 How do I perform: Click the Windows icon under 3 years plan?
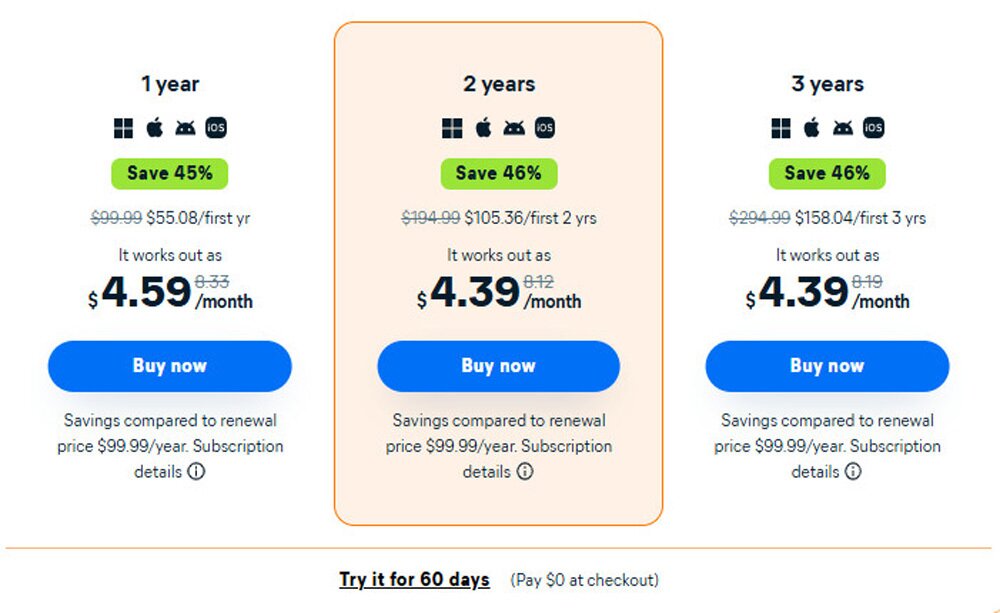click(x=781, y=128)
